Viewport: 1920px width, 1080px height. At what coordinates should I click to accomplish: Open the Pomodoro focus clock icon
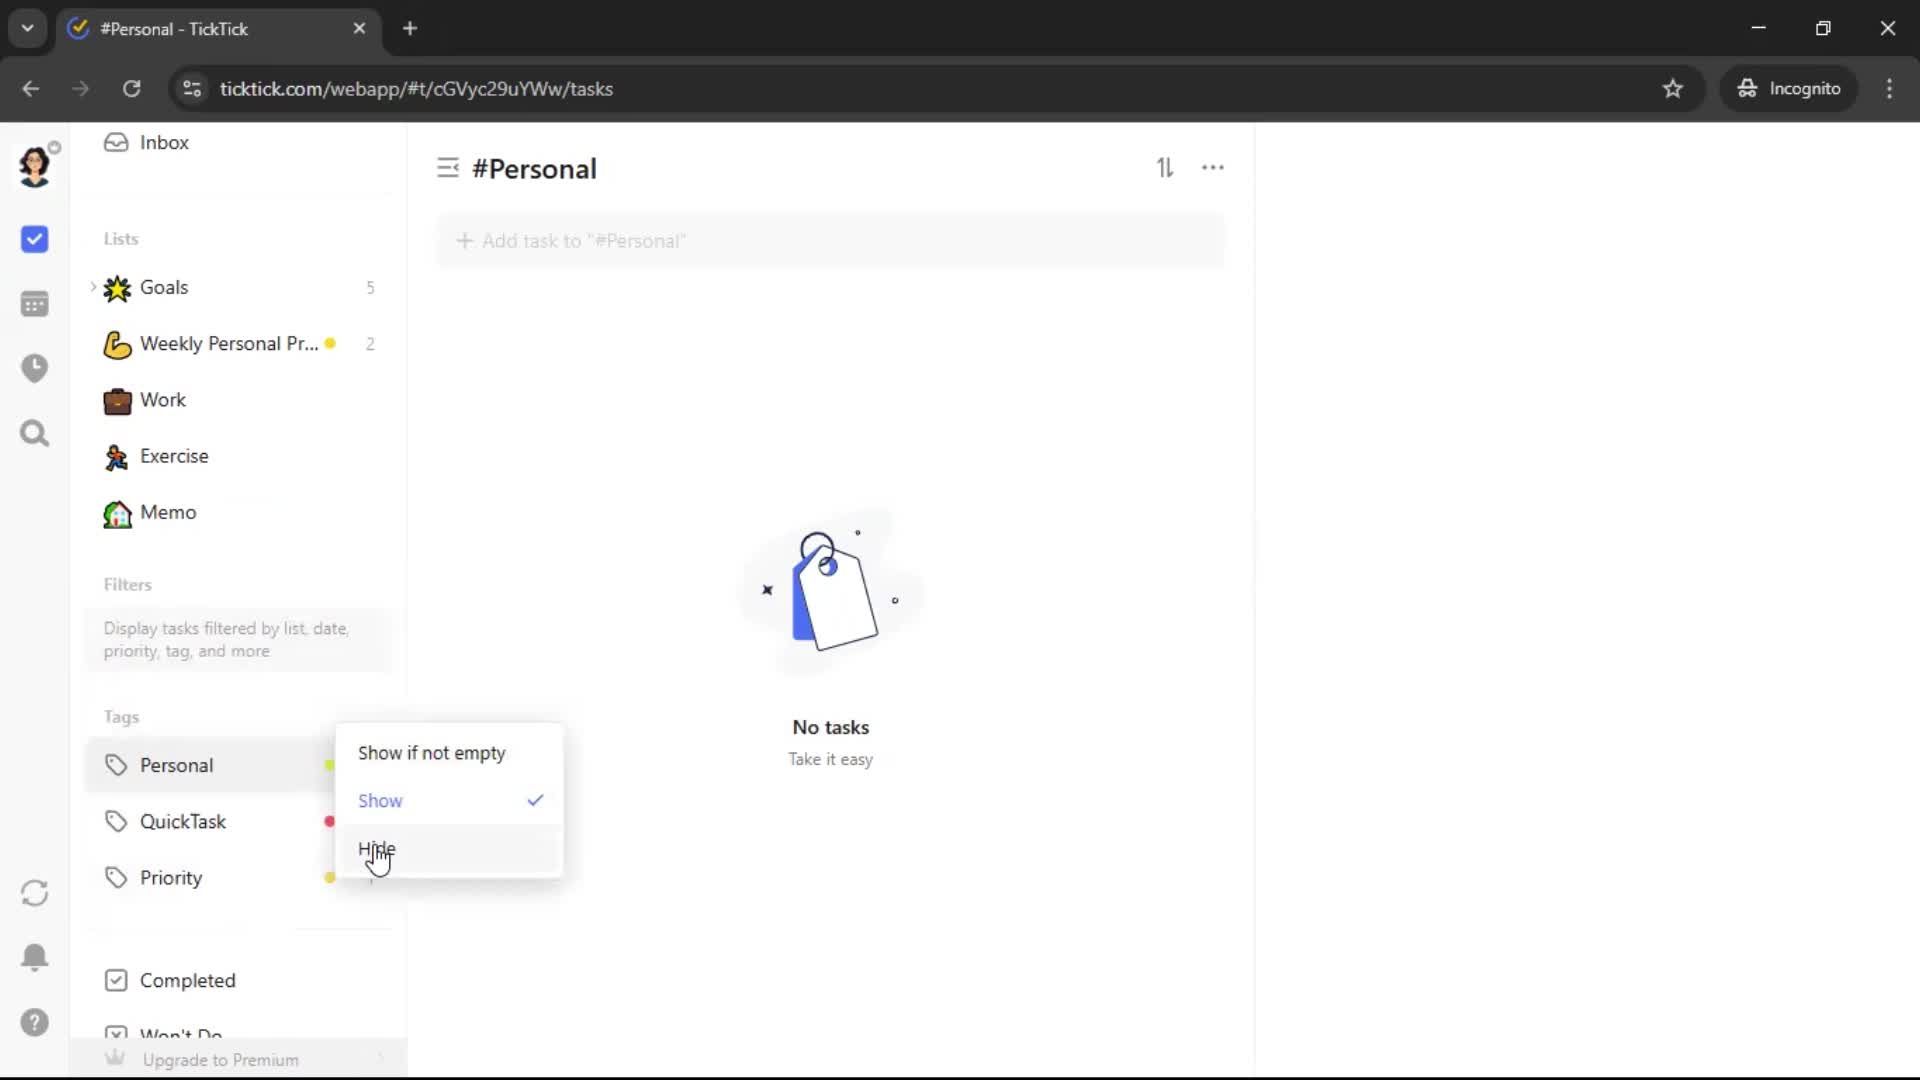click(x=34, y=368)
